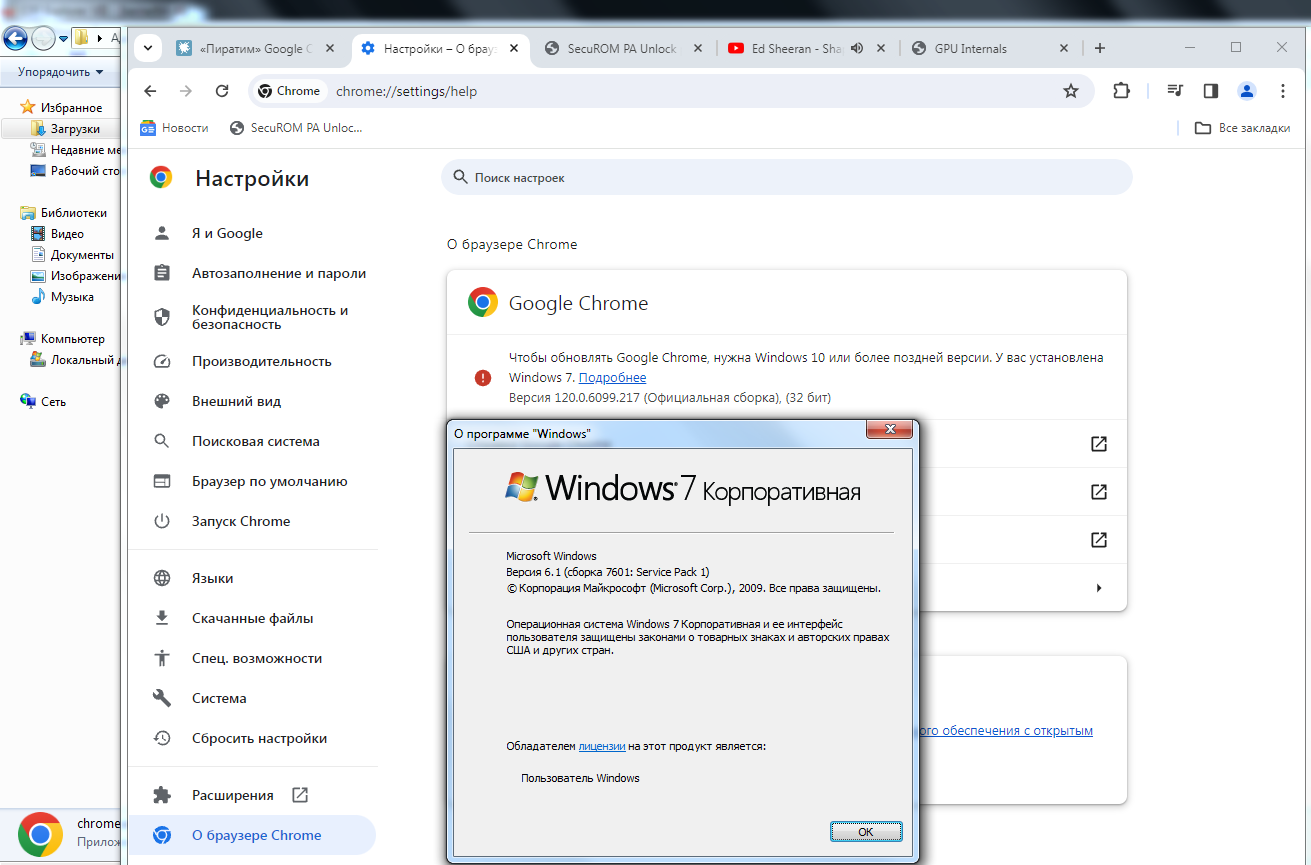Open Видео library in Explorer

[67, 233]
